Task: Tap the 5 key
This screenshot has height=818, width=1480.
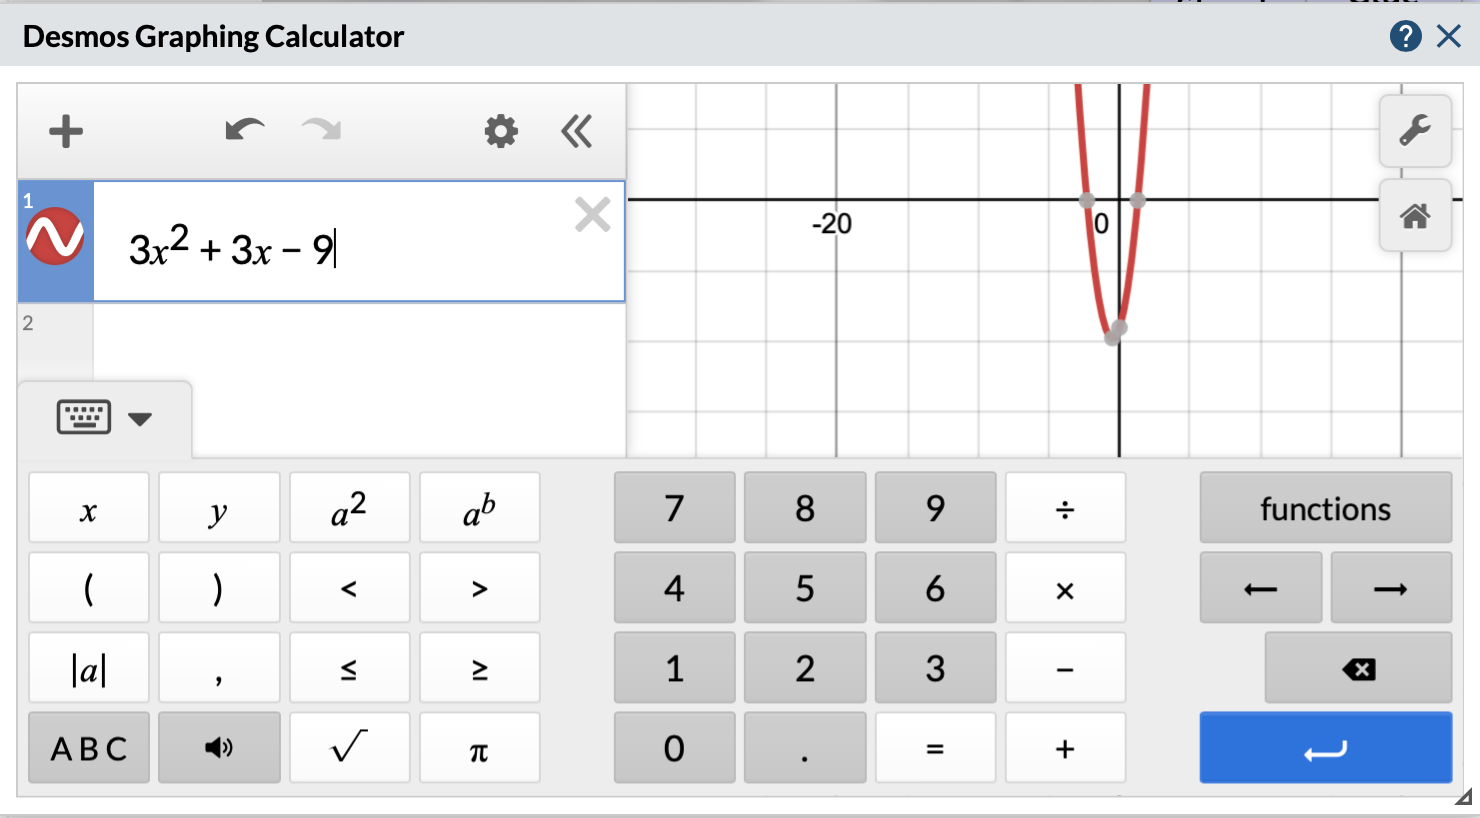Action: tap(805, 588)
